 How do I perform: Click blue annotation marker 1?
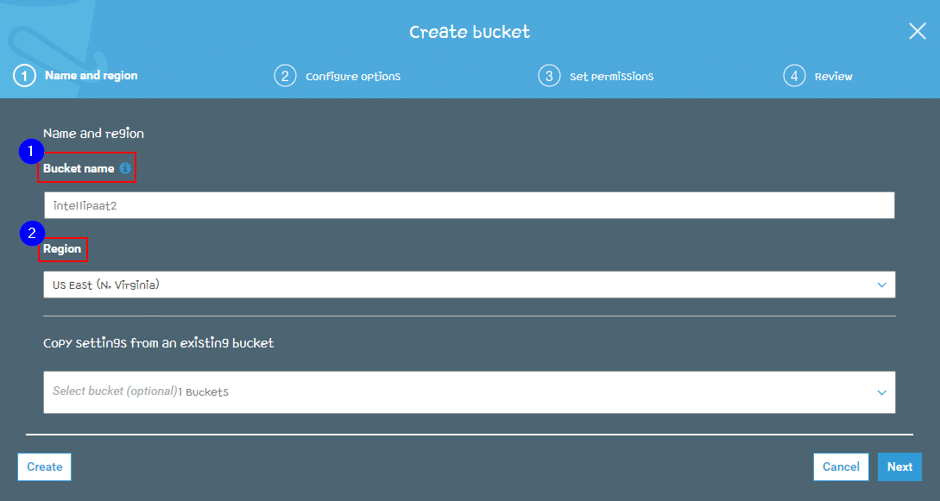31,152
